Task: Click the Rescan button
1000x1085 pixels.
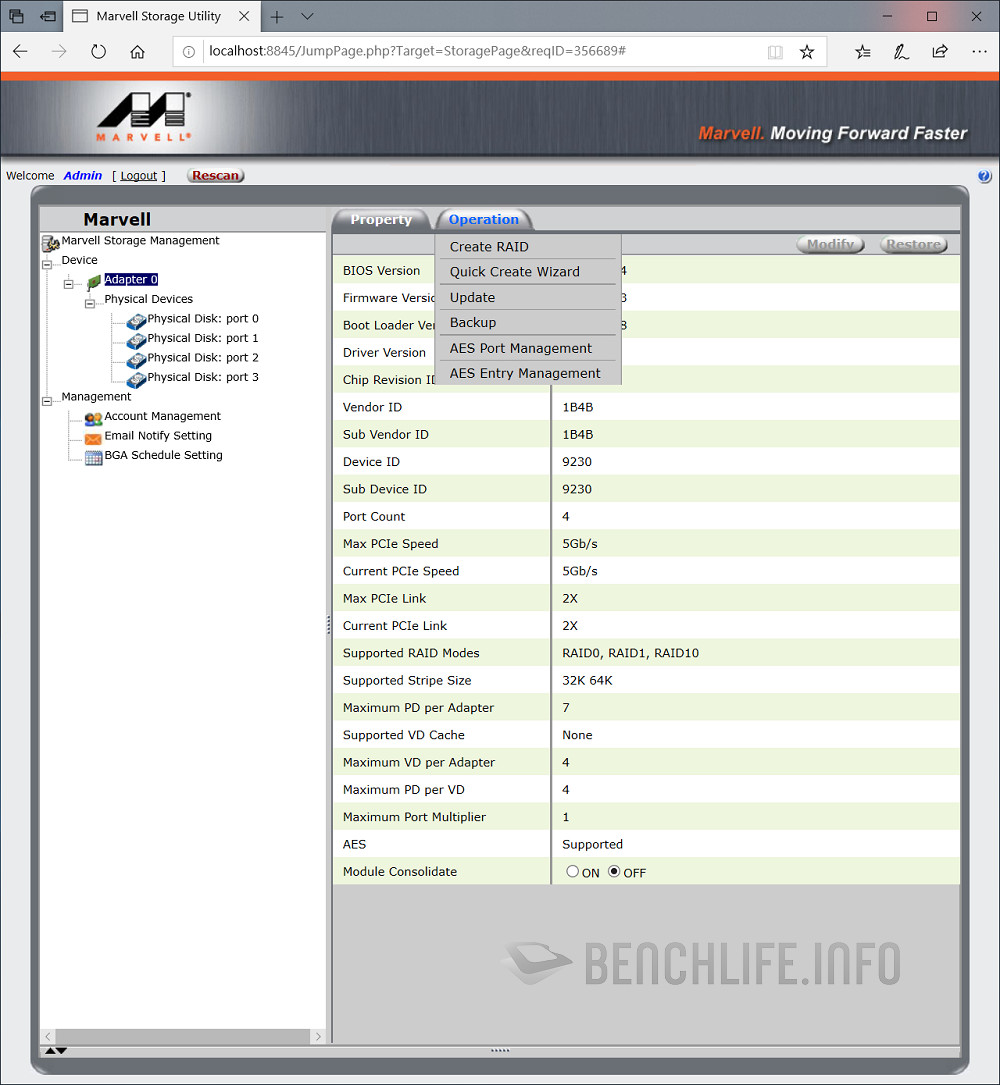Action: pyautogui.click(x=216, y=176)
